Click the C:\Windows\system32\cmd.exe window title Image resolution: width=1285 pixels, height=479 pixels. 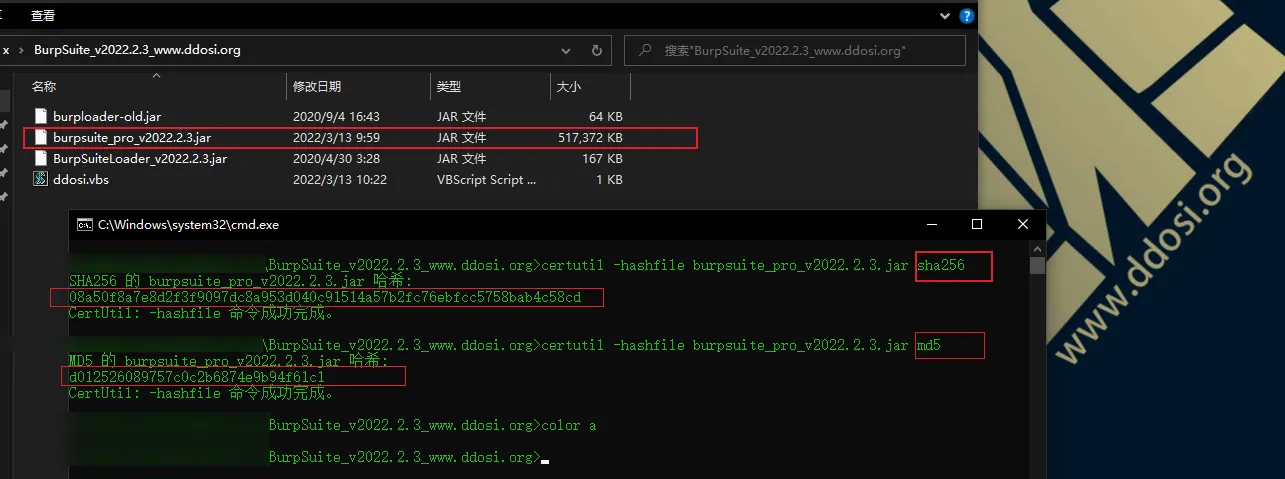tap(189, 225)
